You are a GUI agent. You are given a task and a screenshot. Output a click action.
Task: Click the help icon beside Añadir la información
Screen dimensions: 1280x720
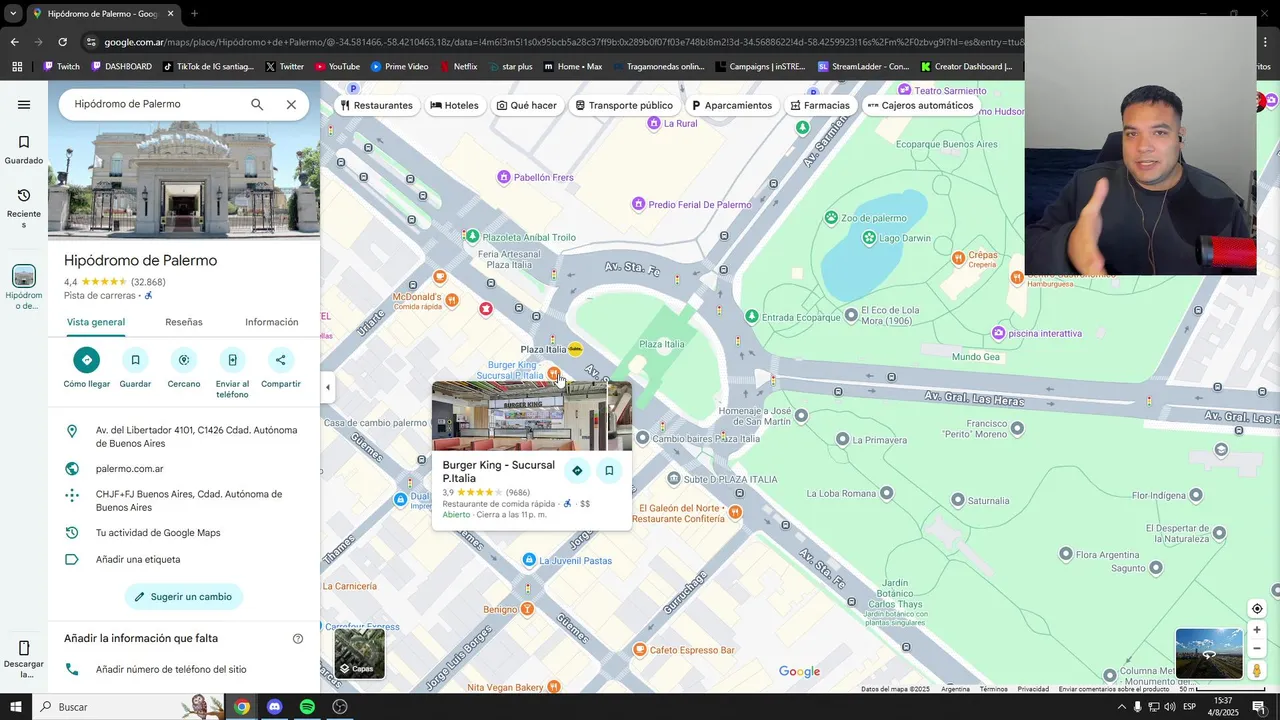(x=298, y=639)
